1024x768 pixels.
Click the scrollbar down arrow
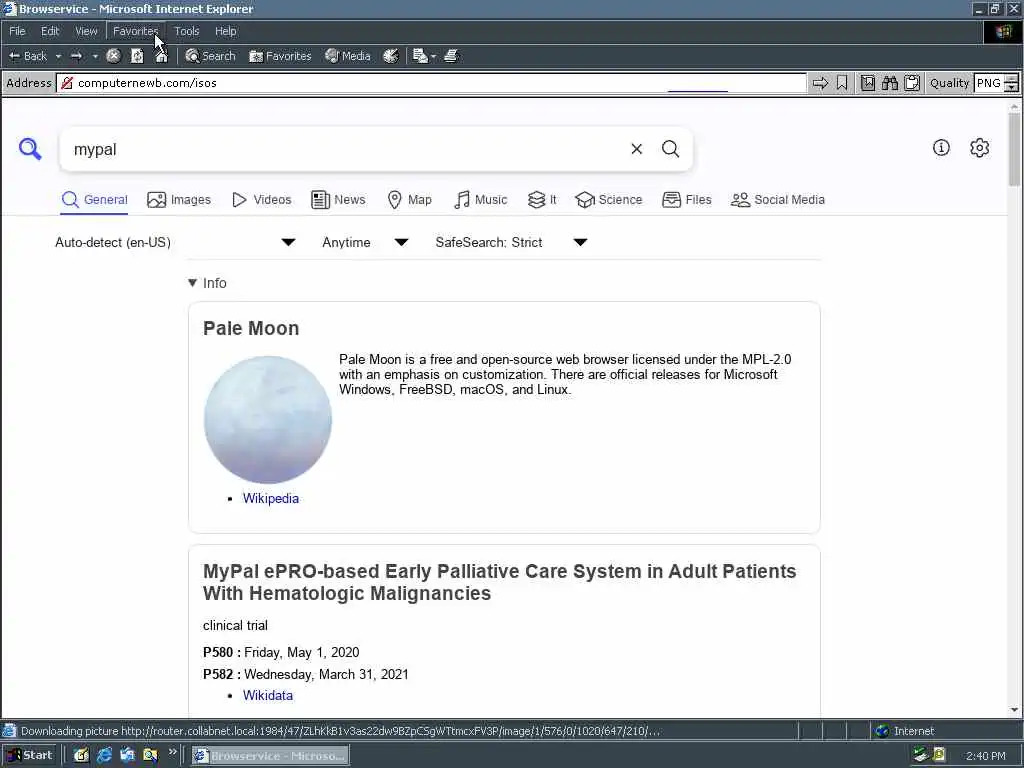pyautogui.click(x=1014, y=710)
